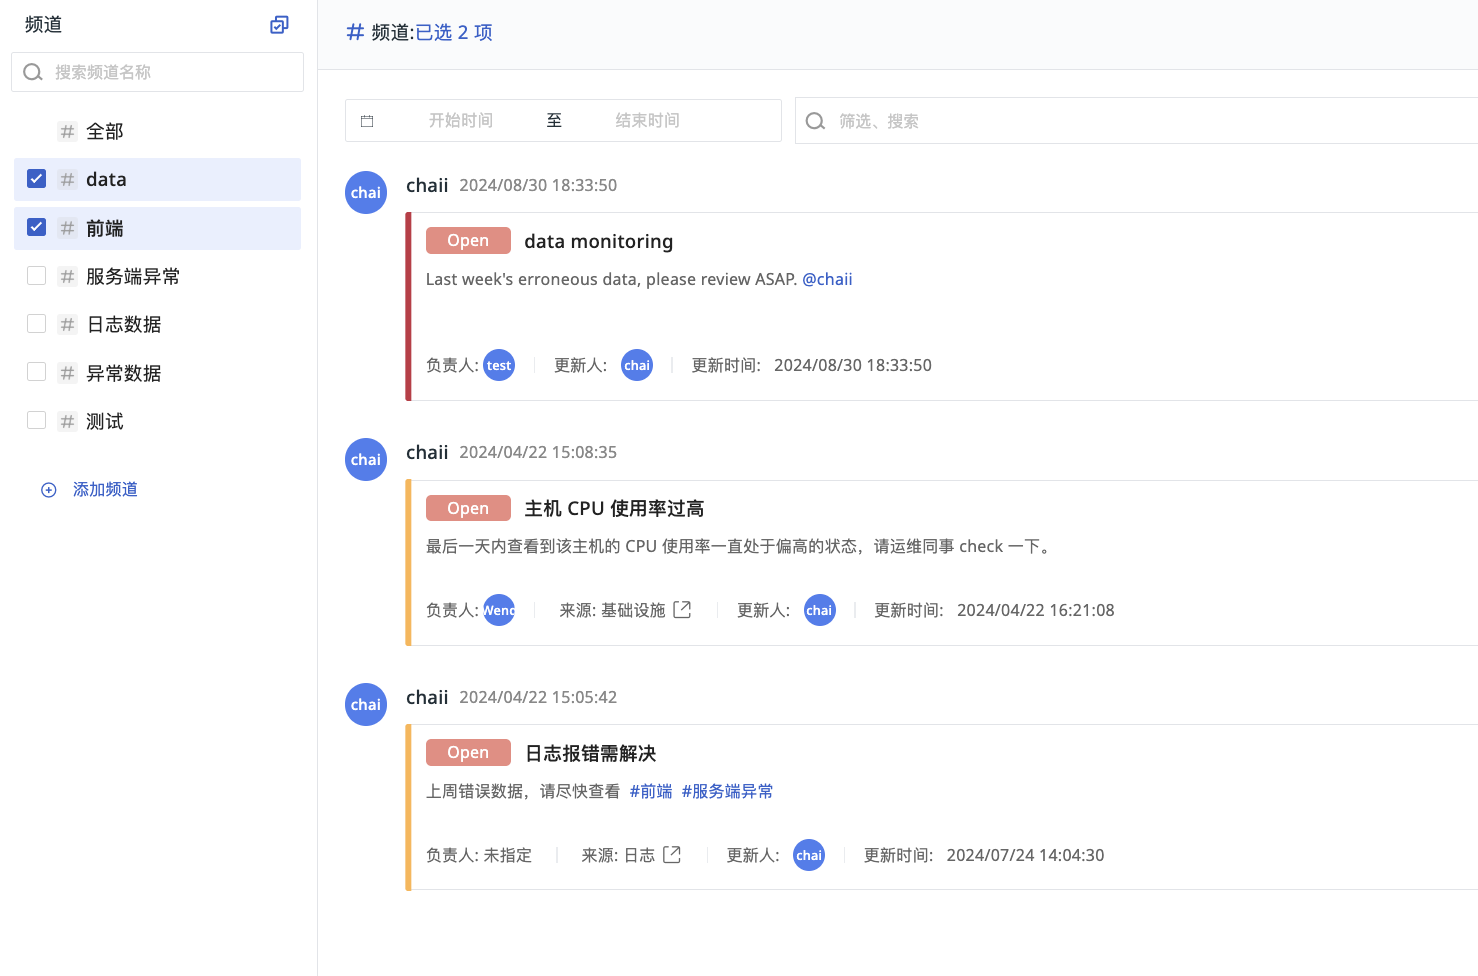
Task: Click timestamp 2024/08/30 18:33:50 beside chaii
Action: (538, 185)
